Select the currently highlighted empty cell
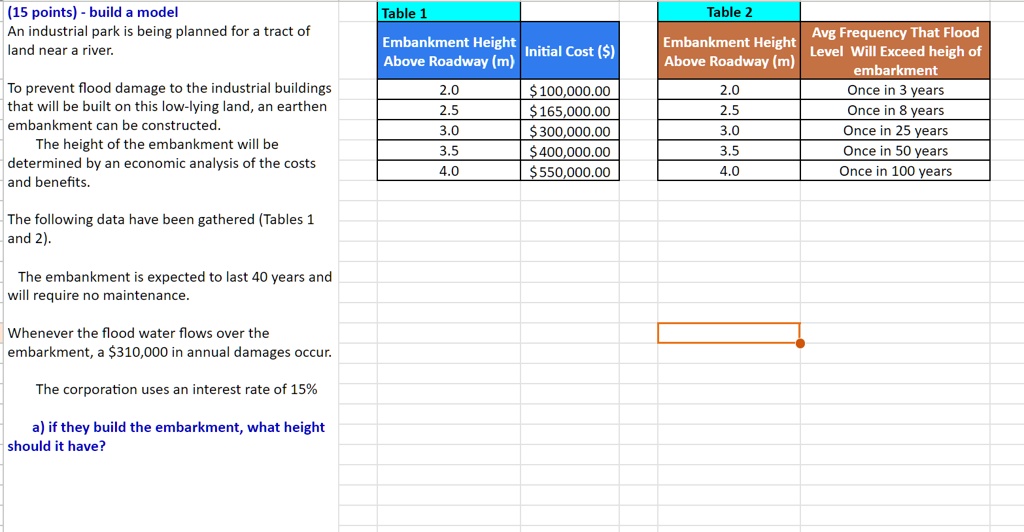1024x532 pixels. [x=729, y=332]
